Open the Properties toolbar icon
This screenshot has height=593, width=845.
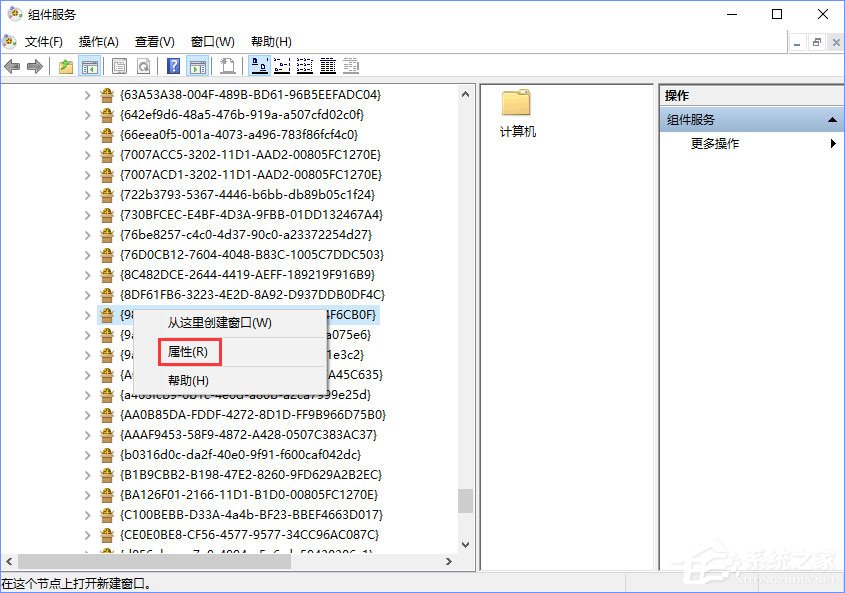(120, 65)
